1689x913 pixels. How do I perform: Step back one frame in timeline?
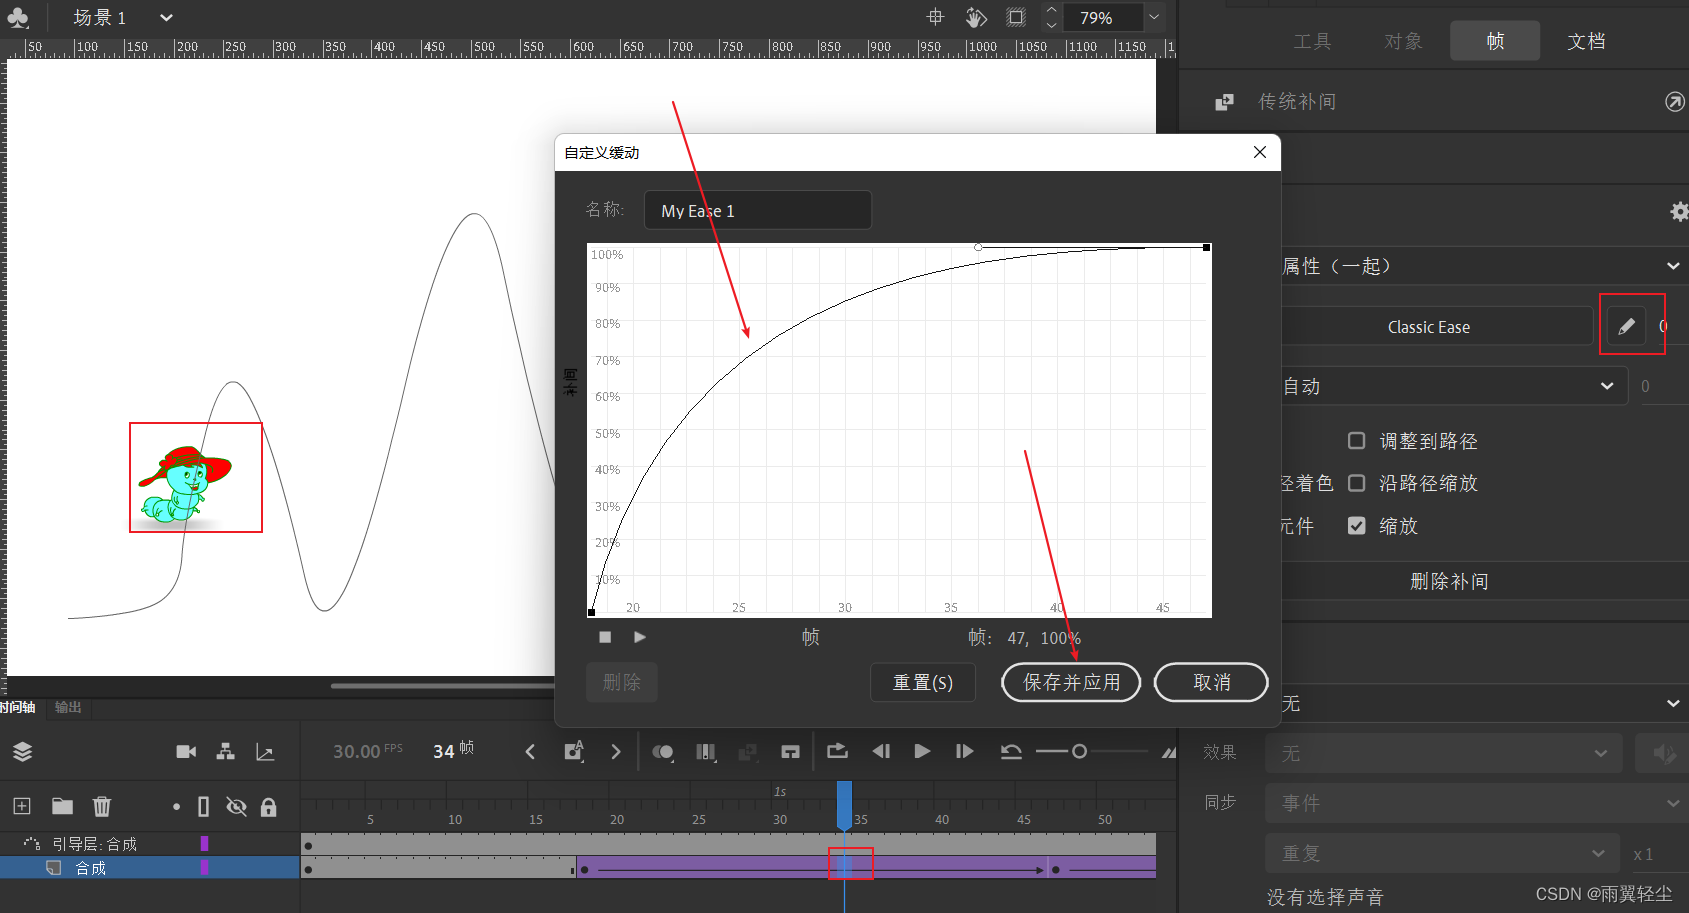click(881, 751)
